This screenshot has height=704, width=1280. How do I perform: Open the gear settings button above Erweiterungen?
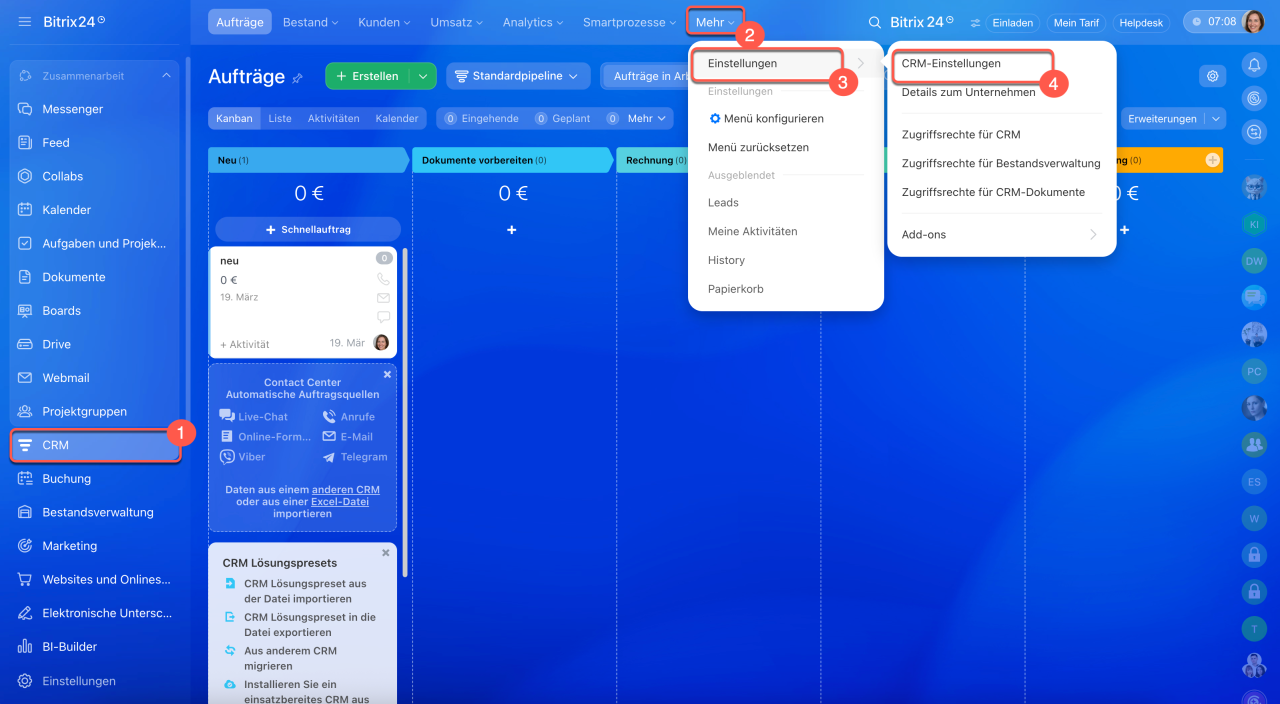(x=1213, y=76)
